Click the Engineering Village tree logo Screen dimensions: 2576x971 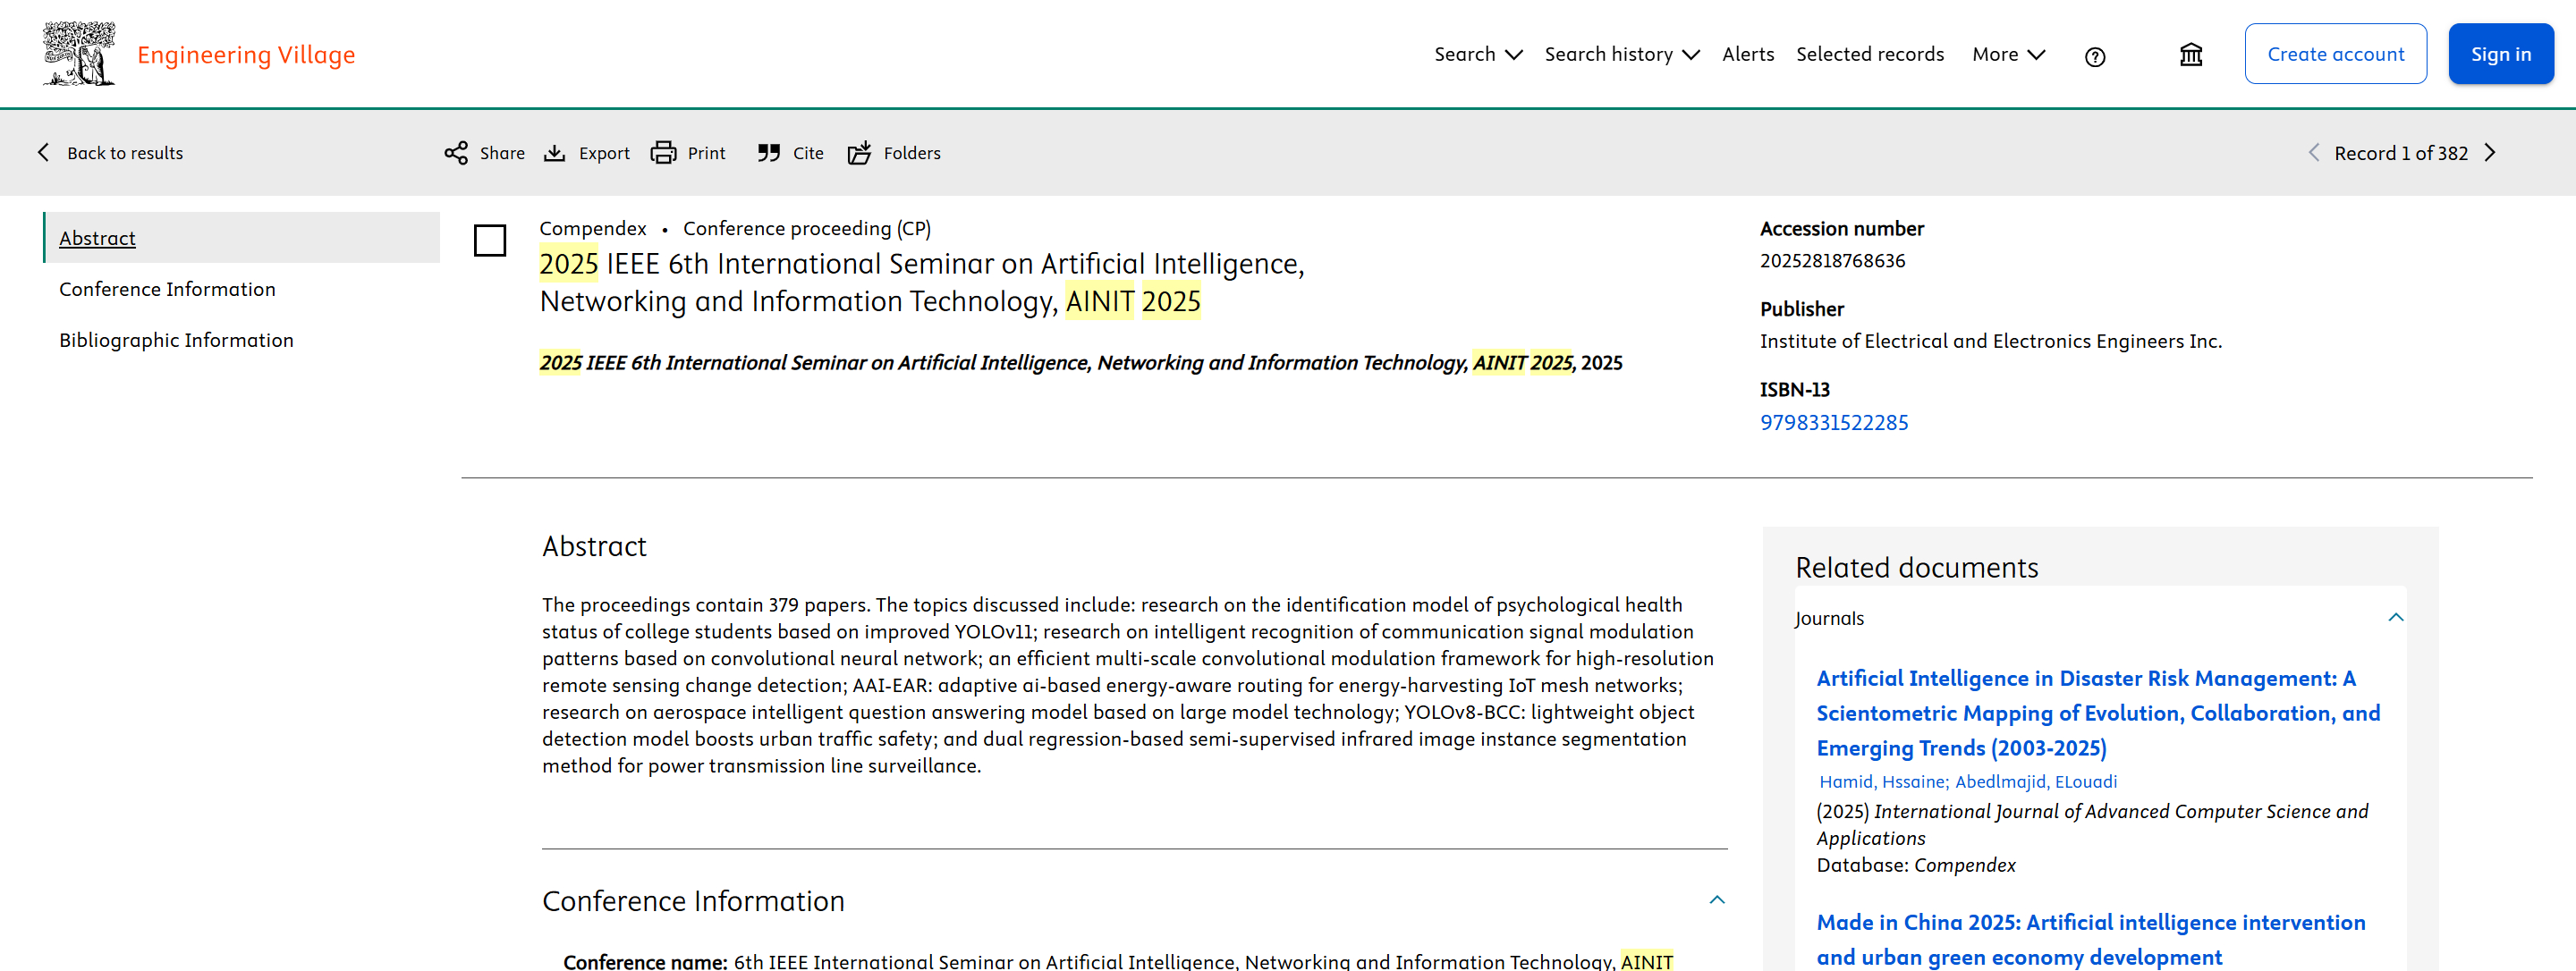tap(79, 54)
